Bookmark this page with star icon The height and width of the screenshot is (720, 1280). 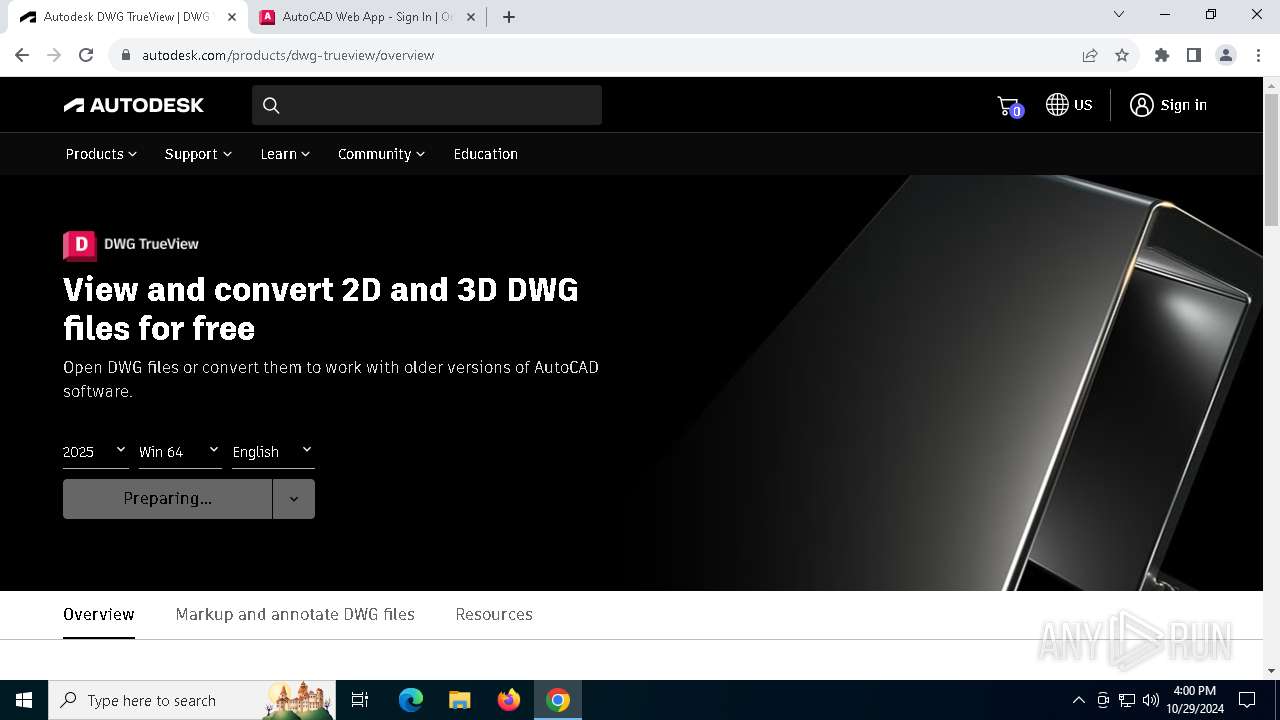click(1122, 55)
